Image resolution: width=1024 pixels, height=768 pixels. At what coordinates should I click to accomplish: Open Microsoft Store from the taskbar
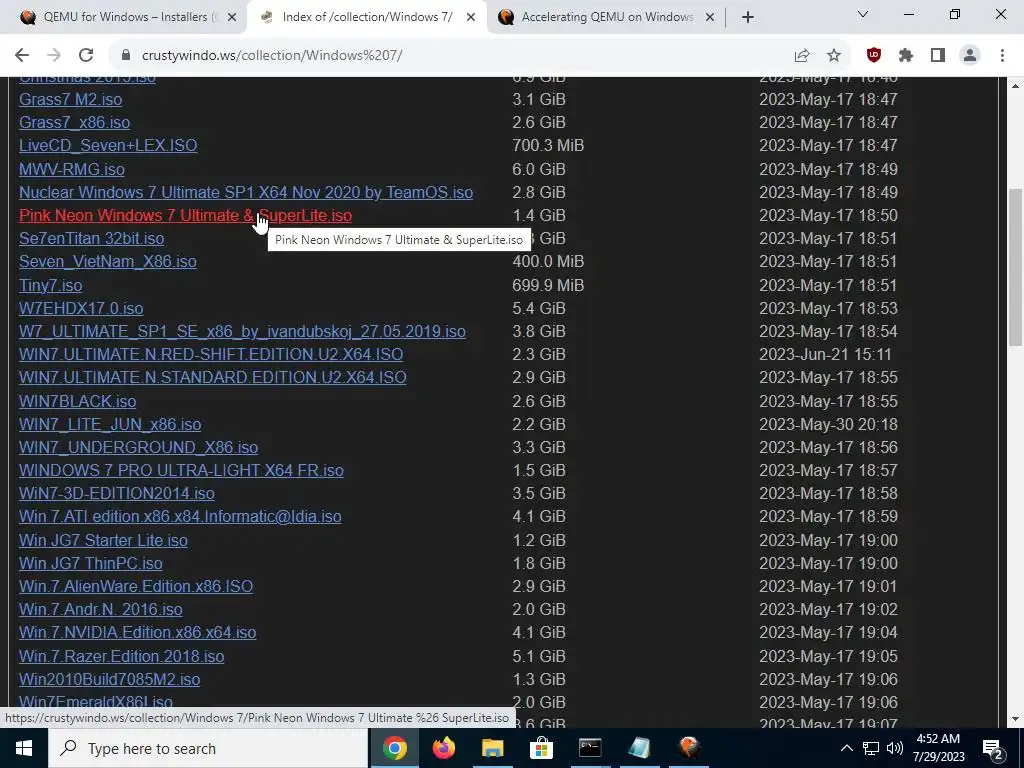[x=541, y=748]
